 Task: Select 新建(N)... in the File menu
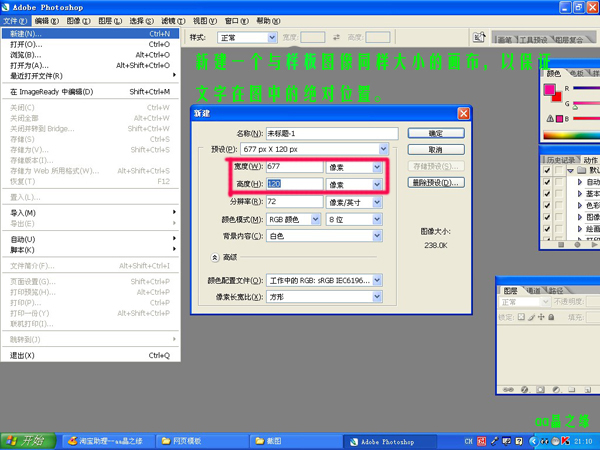click(90, 34)
